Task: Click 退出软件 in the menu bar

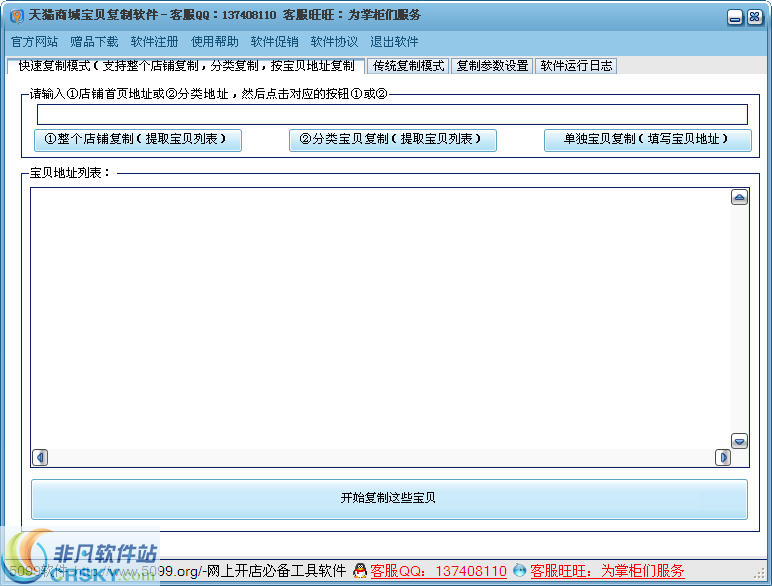Action: [394, 42]
